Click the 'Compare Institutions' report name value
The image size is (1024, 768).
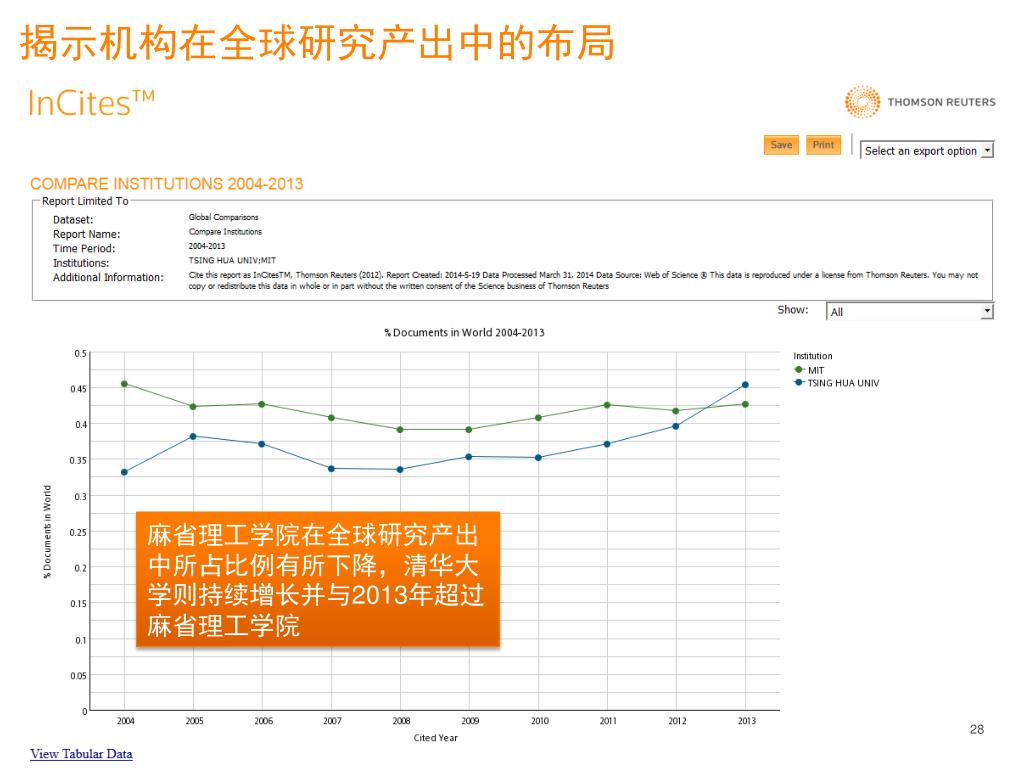pos(225,232)
